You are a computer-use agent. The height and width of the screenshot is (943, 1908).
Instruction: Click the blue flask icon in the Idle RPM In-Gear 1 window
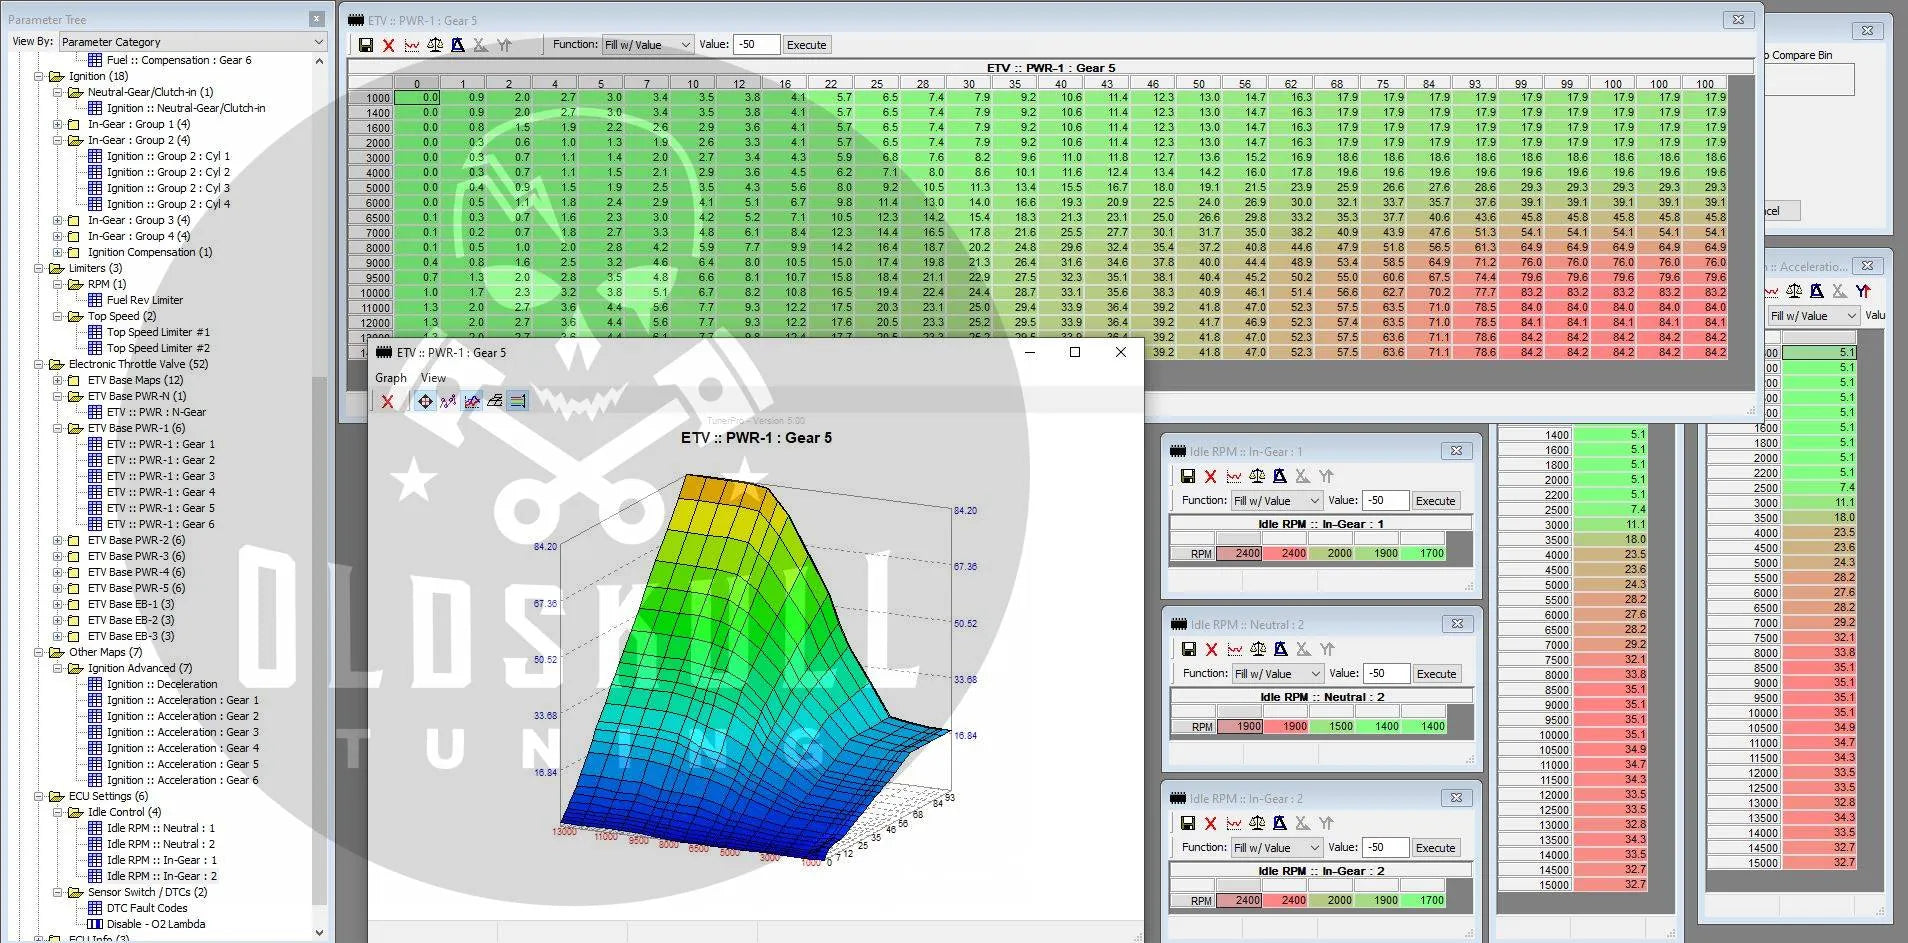pos(1279,477)
